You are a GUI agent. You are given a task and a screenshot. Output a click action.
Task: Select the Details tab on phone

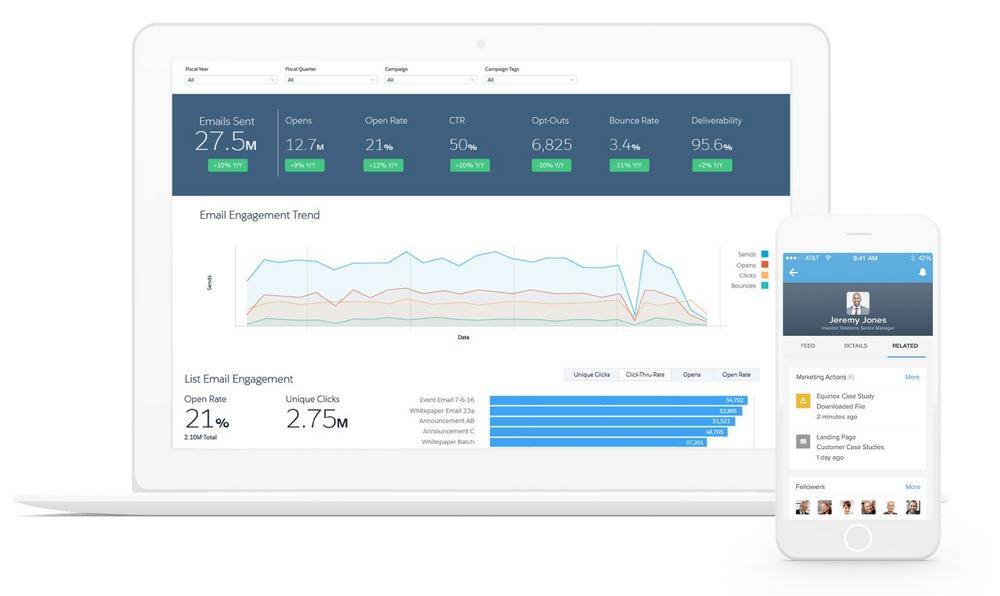point(856,346)
